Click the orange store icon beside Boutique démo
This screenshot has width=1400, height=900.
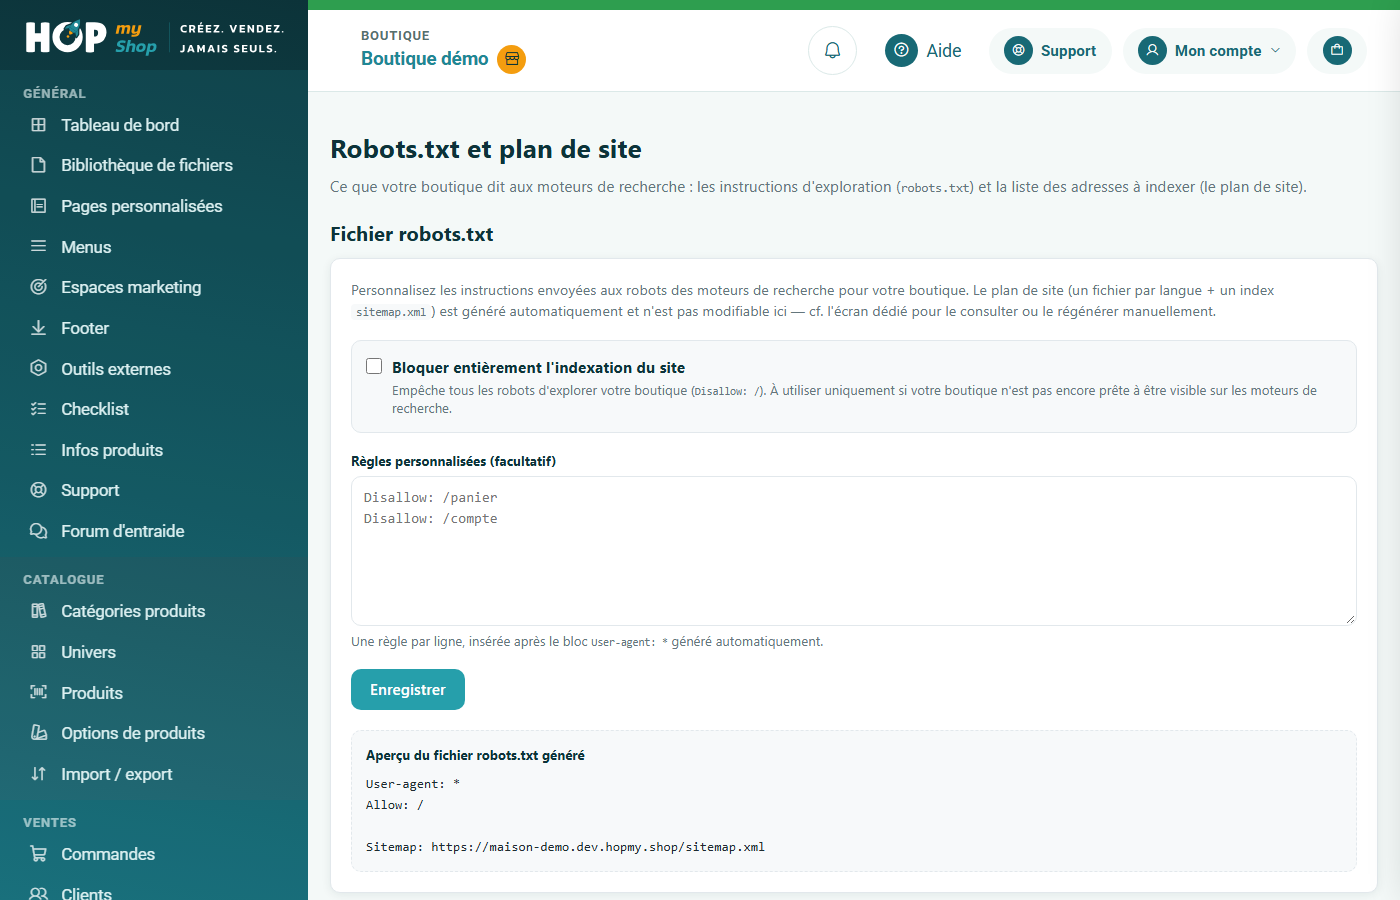point(512,59)
